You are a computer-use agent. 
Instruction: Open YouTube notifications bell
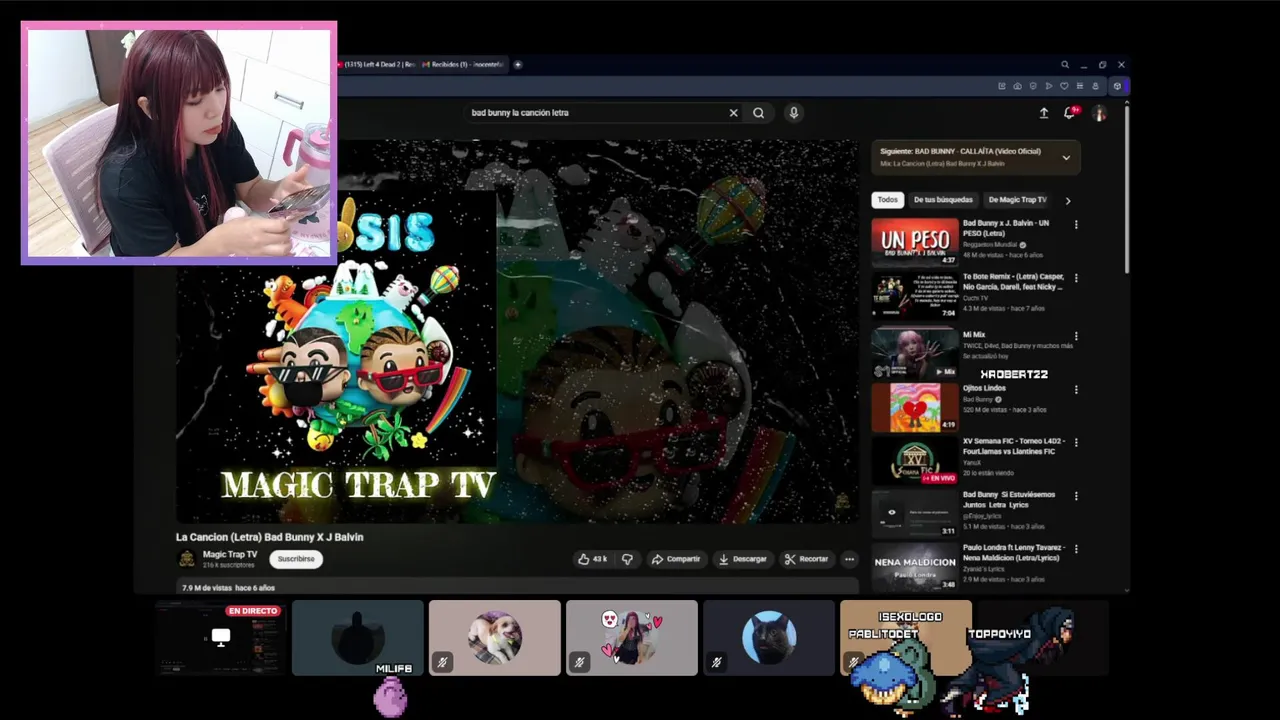tap(1069, 113)
